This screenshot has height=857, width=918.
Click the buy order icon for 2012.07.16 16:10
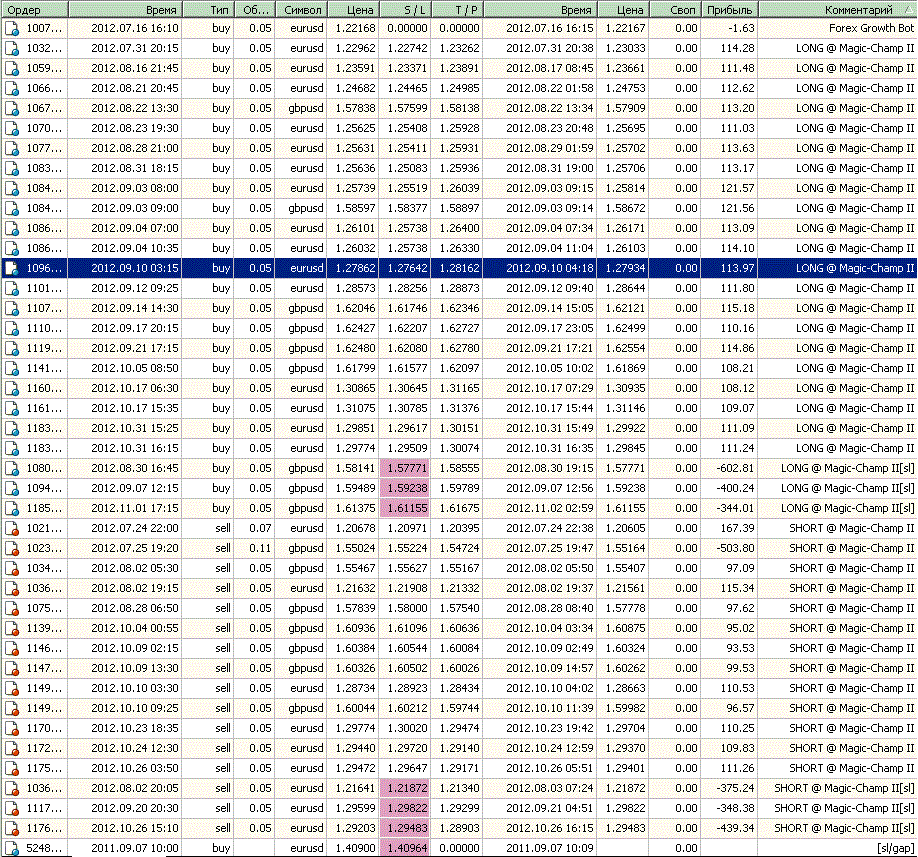coord(12,29)
